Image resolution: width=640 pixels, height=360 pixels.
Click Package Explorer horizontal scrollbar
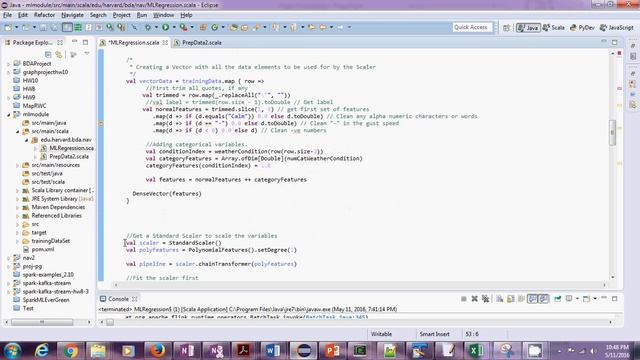[x=42, y=322]
